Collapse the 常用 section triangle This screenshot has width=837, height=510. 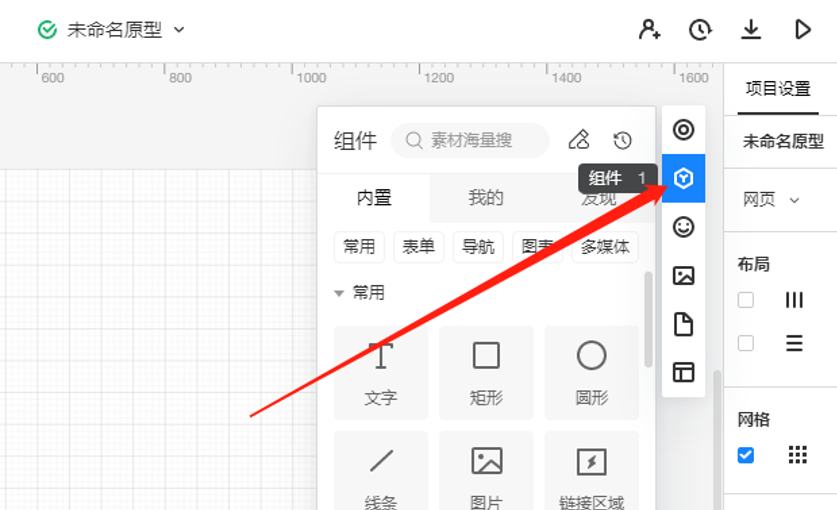[x=339, y=293]
